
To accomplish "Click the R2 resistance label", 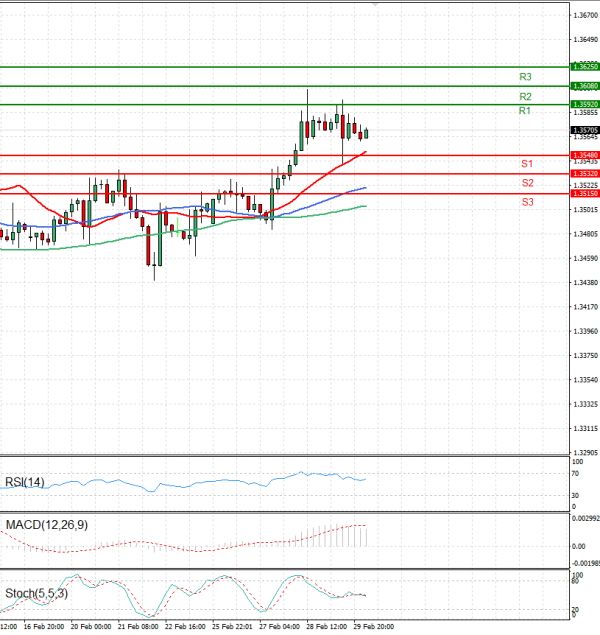I will tap(525, 97).
